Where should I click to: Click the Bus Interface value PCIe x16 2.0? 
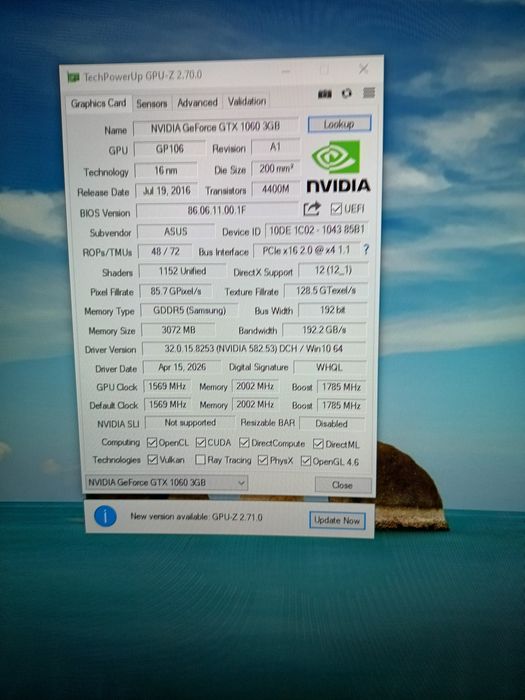click(x=307, y=250)
